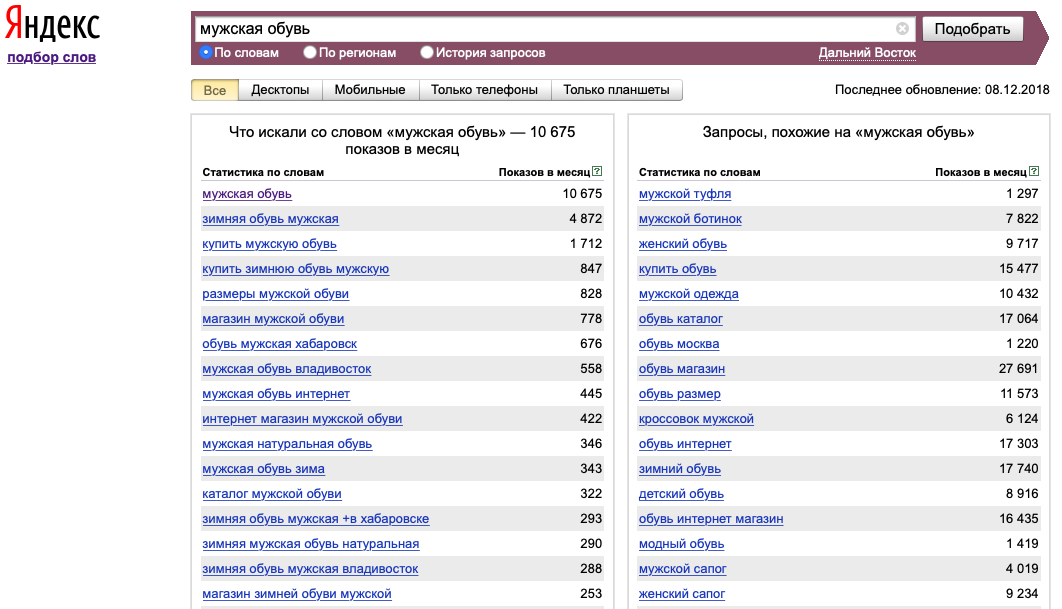Click the Яндекс logo
The height and width of the screenshot is (609, 1062).
[53, 24]
